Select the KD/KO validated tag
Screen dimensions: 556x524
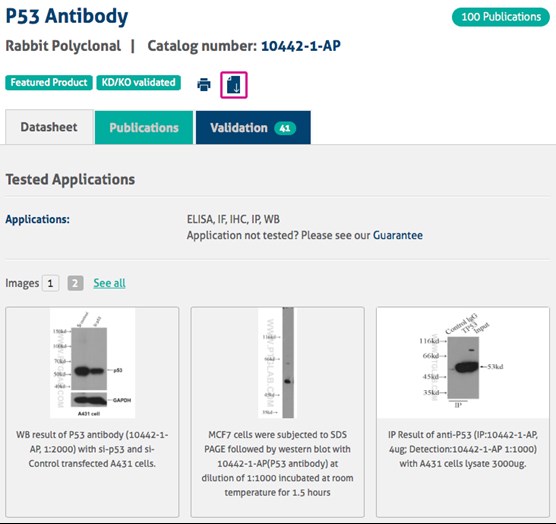click(139, 83)
